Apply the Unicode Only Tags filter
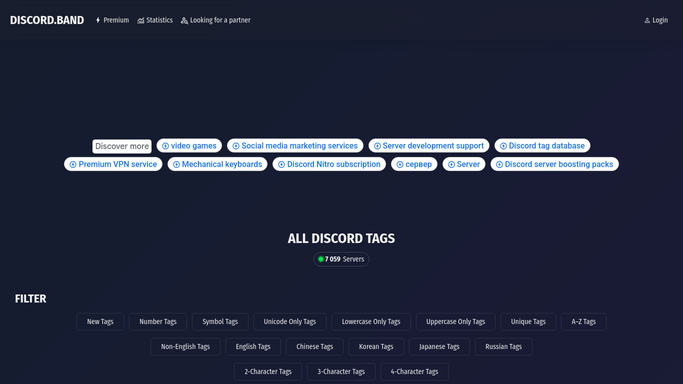683x384 pixels. tap(290, 322)
